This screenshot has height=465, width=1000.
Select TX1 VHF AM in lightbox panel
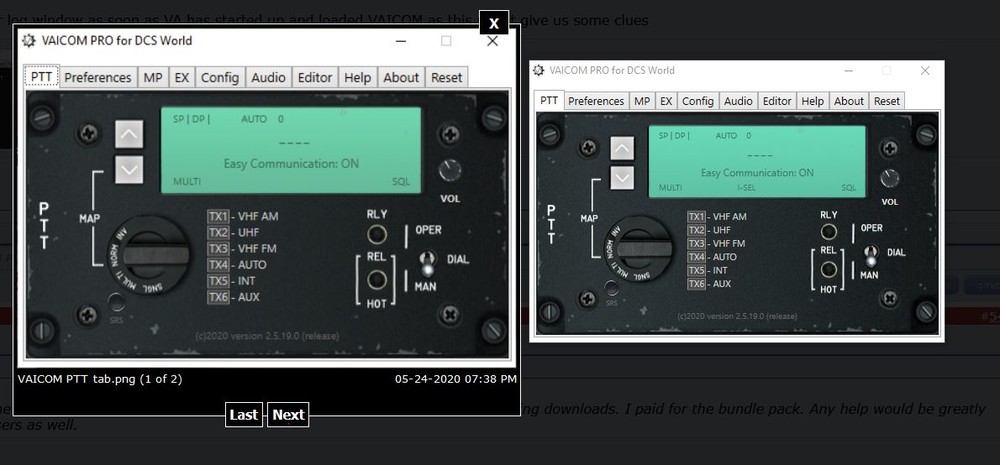click(x=243, y=216)
